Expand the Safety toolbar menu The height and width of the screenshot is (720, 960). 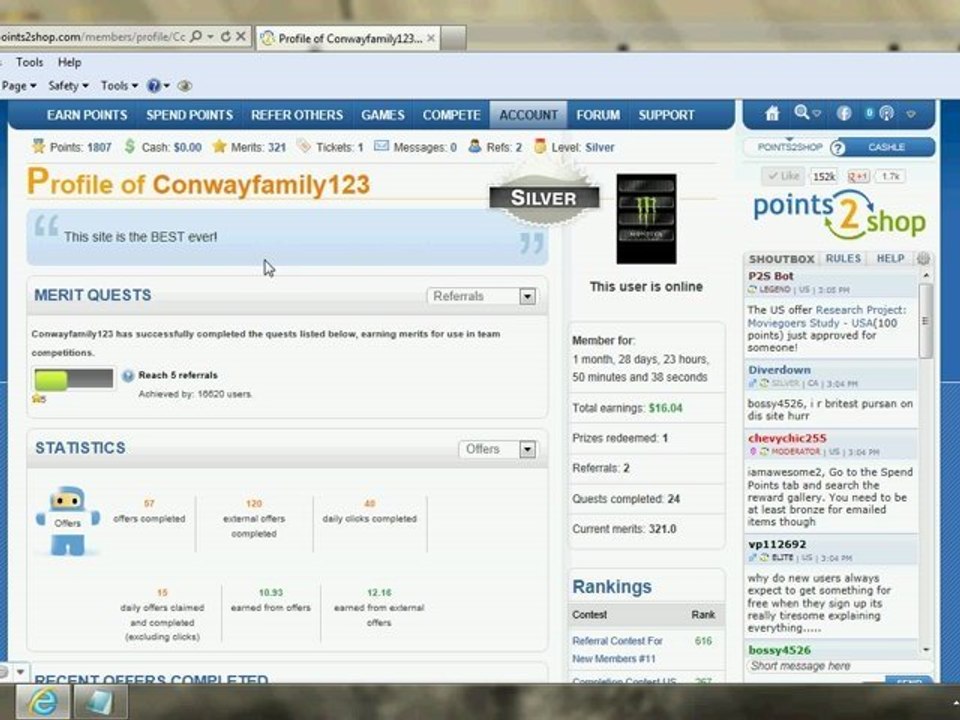[69, 86]
